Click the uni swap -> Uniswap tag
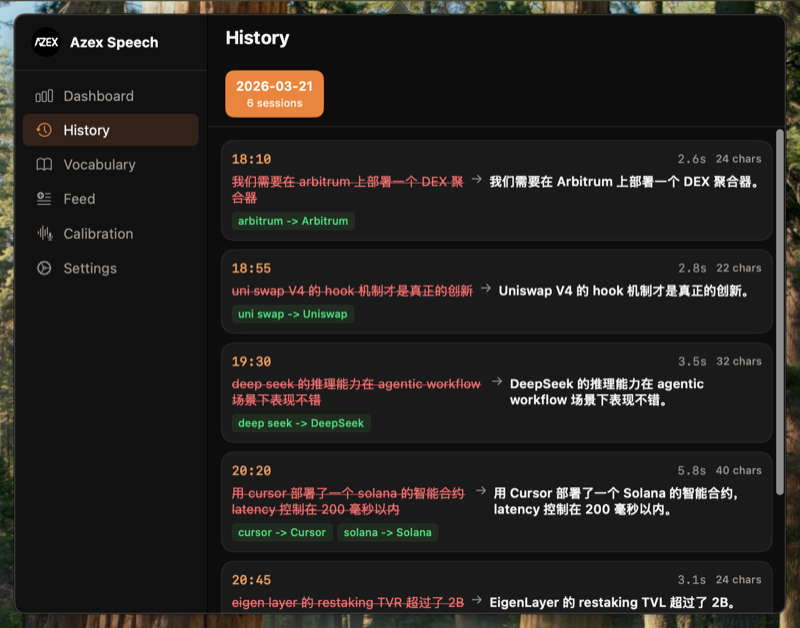 [x=292, y=314]
